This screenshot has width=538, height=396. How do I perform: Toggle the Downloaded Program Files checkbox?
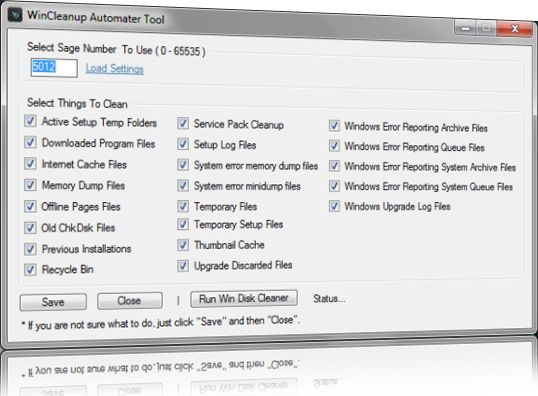(x=30, y=142)
